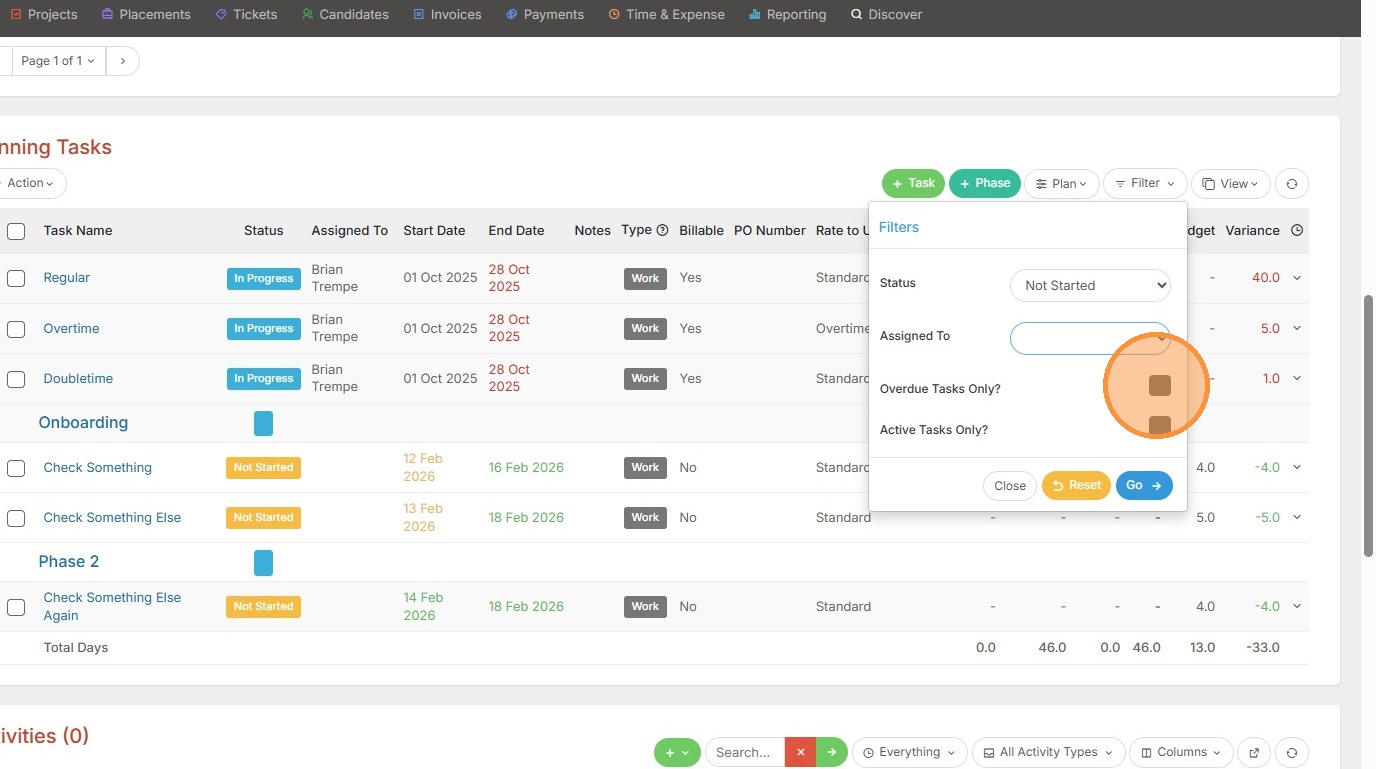
Task: Select the Regular task checkbox
Action: pos(16,278)
